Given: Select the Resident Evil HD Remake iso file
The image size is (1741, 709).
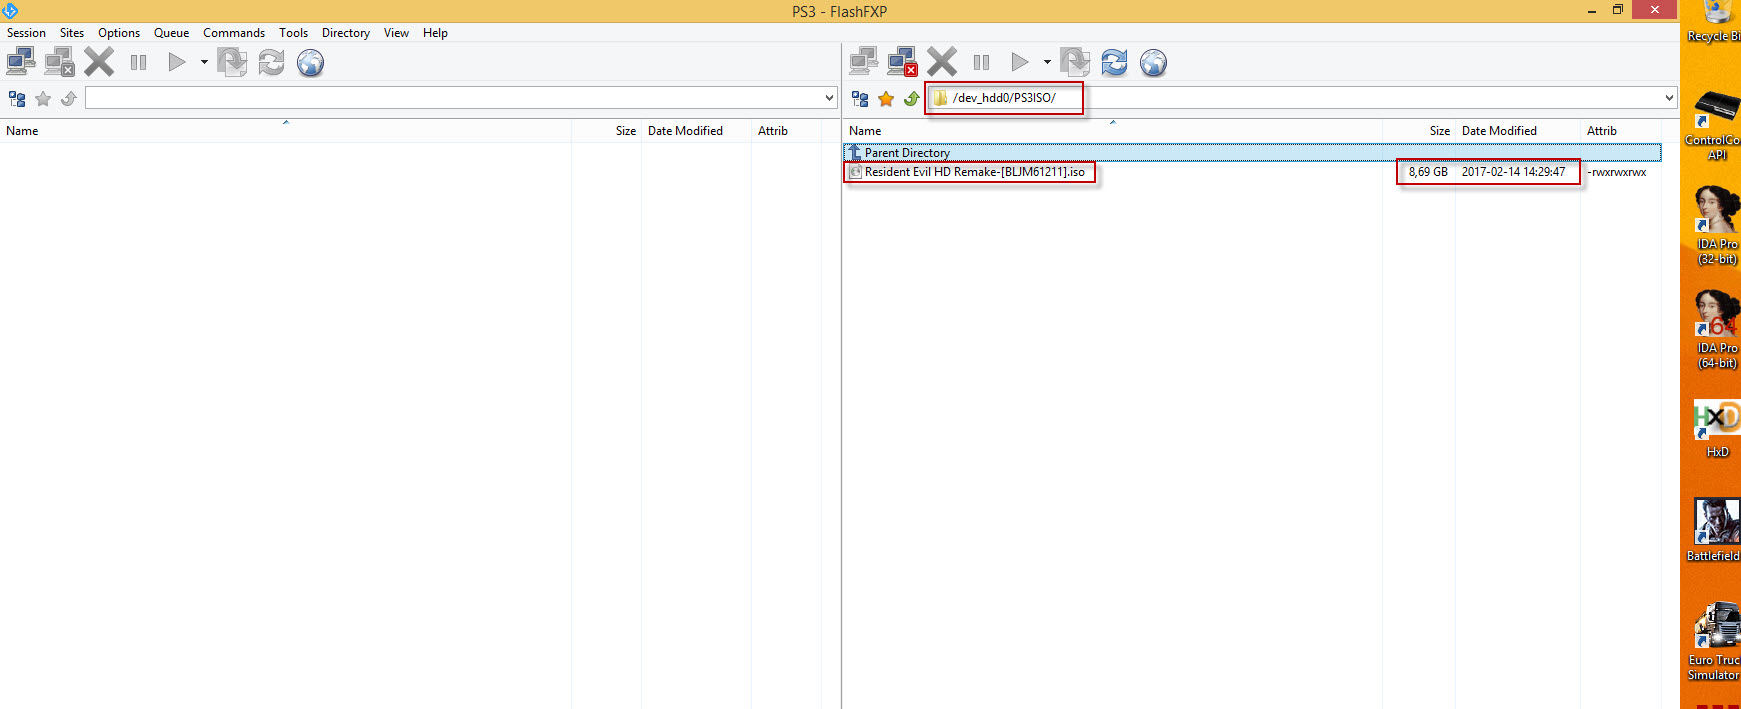Looking at the screenshot, I should pos(974,172).
